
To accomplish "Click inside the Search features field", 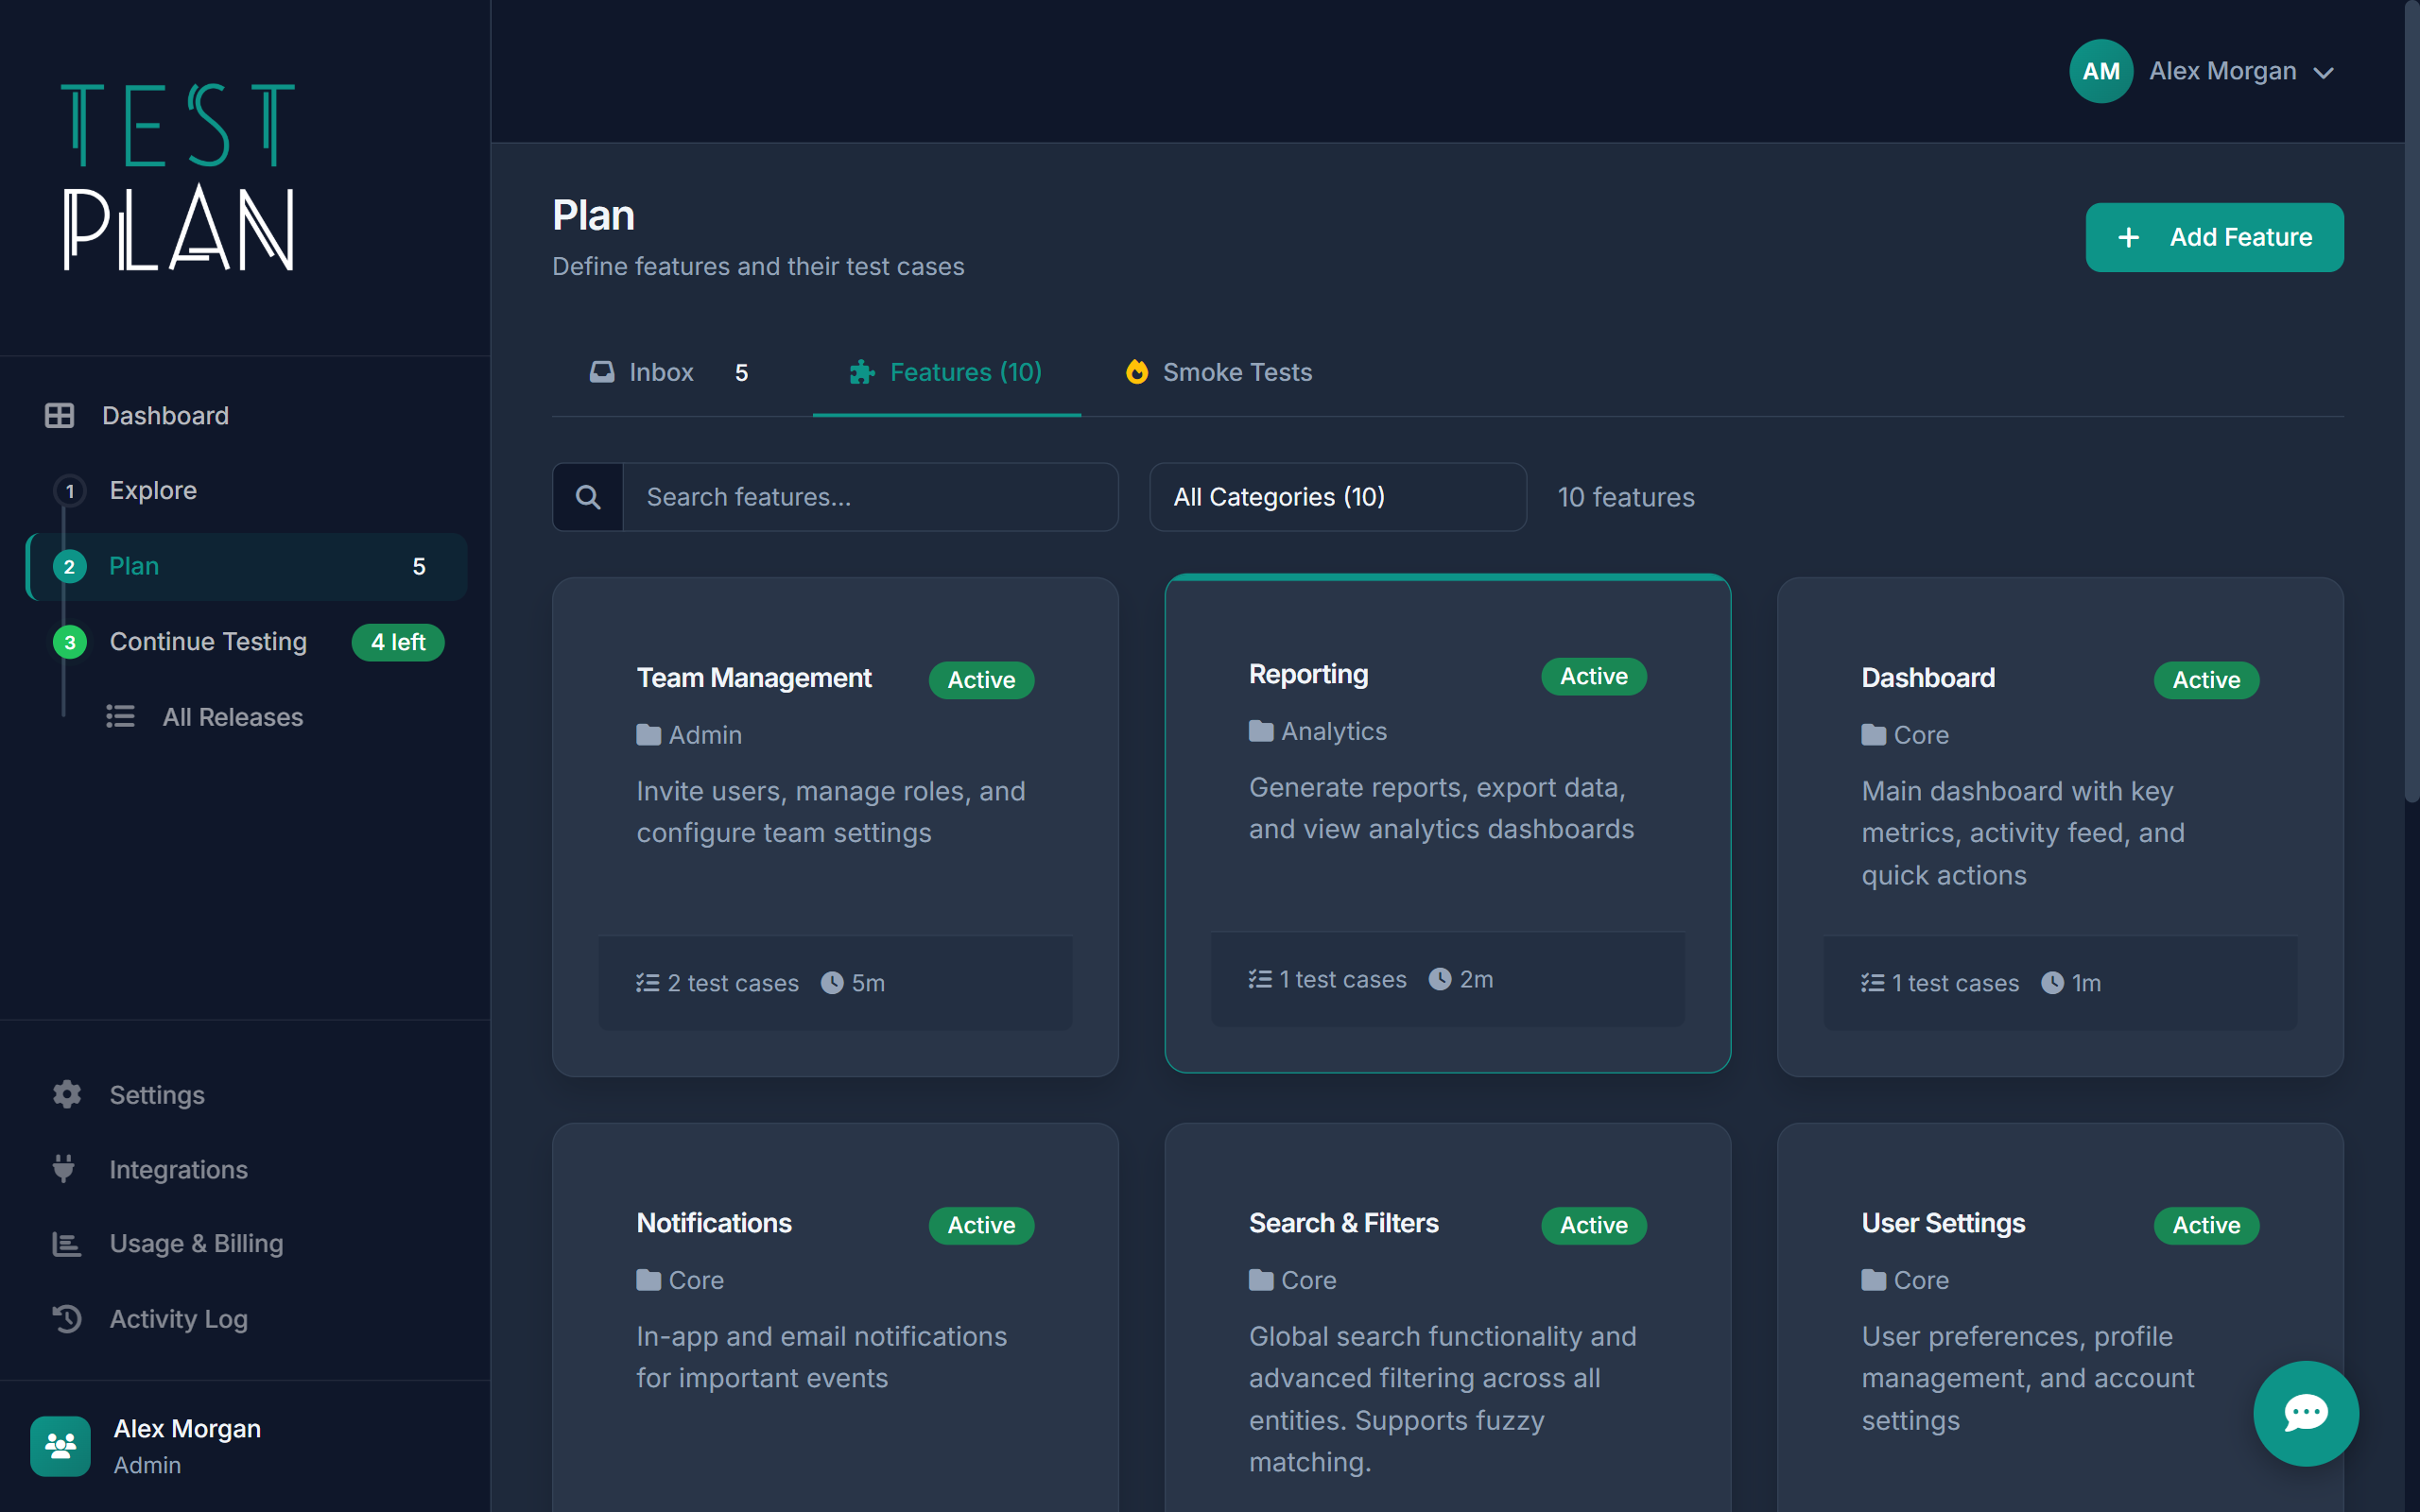I will (x=870, y=496).
